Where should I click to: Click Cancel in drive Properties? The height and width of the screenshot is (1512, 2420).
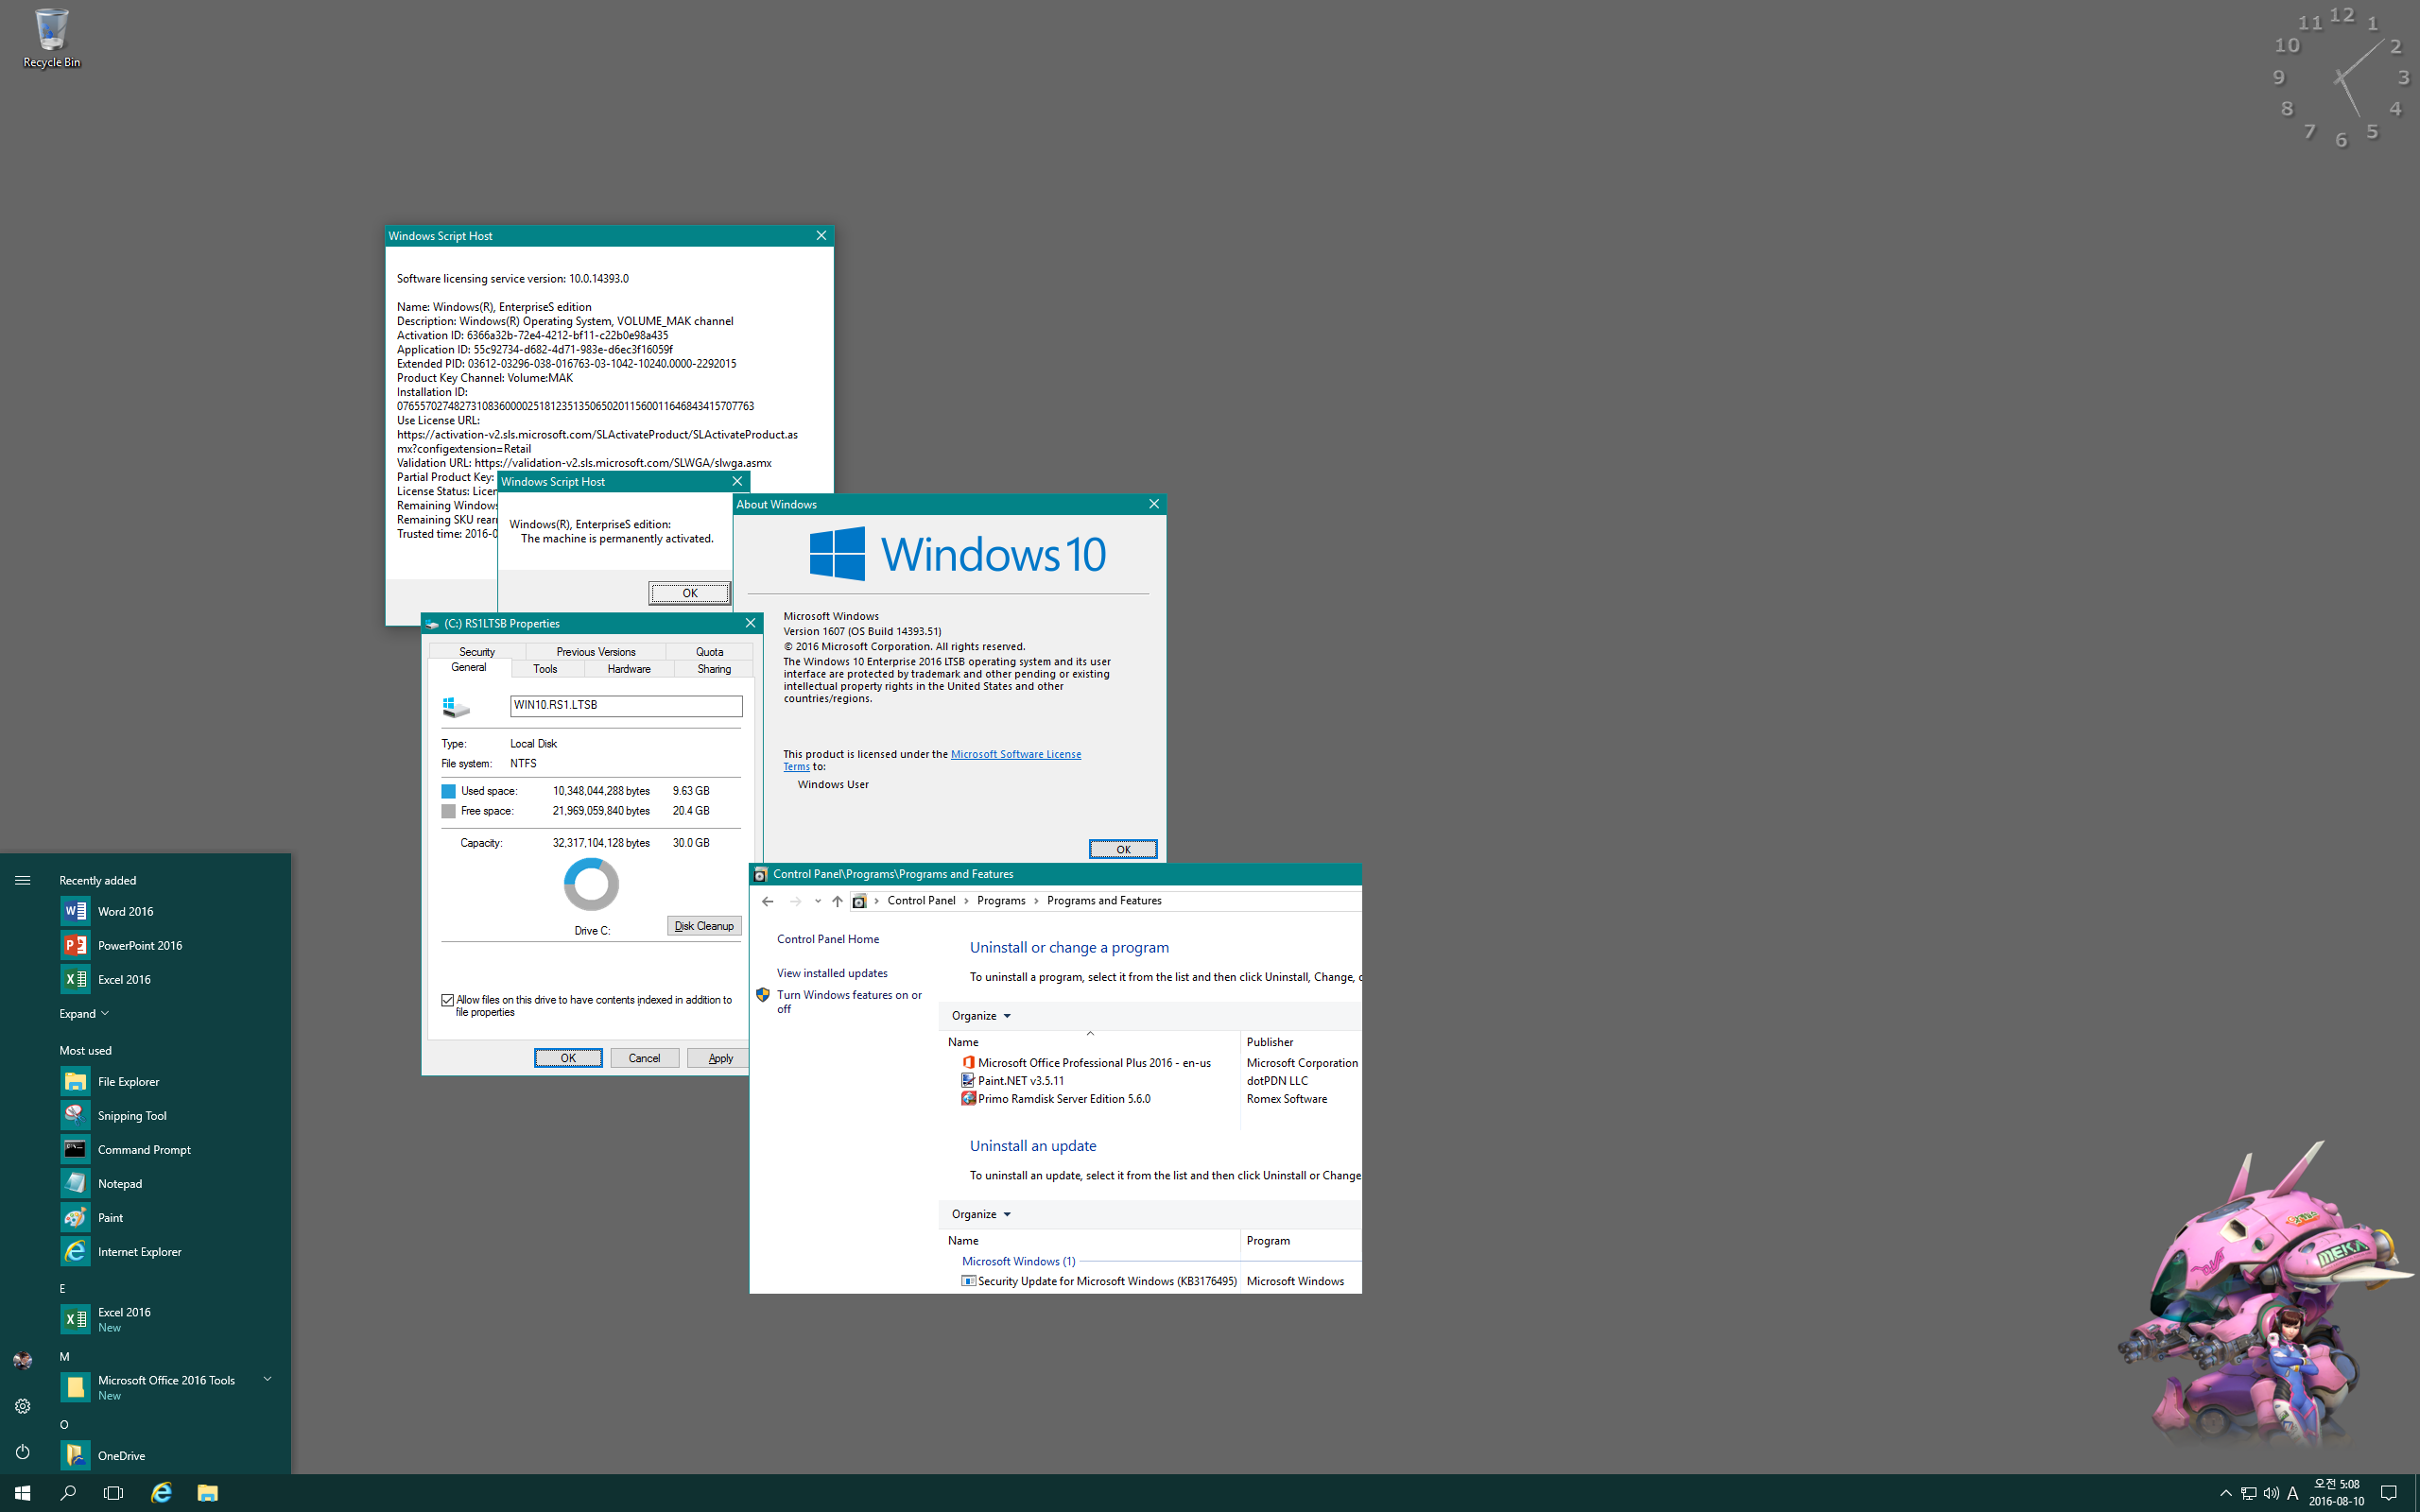coord(644,1058)
